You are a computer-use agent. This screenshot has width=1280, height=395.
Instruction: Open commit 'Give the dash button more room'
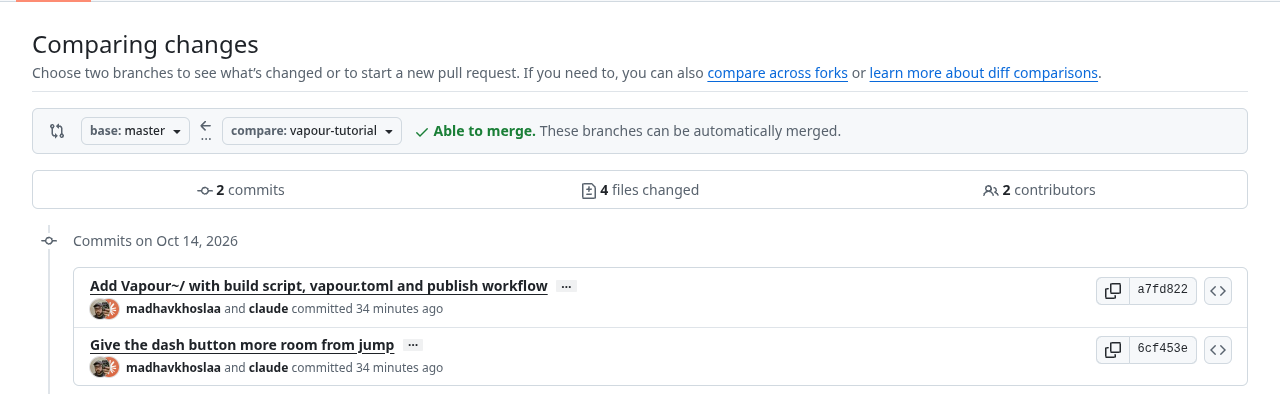[242, 345]
